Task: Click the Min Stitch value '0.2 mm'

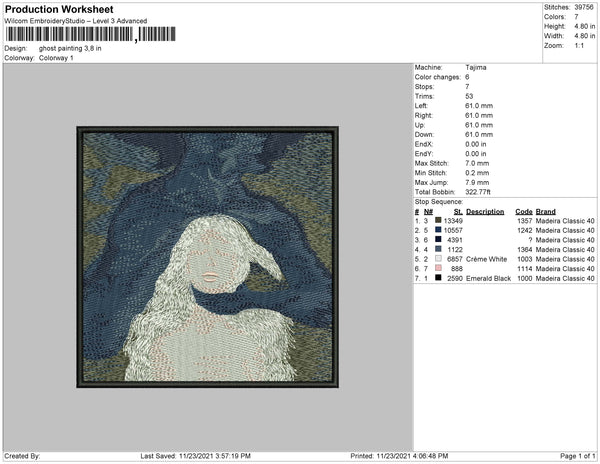Action: [477, 173]
